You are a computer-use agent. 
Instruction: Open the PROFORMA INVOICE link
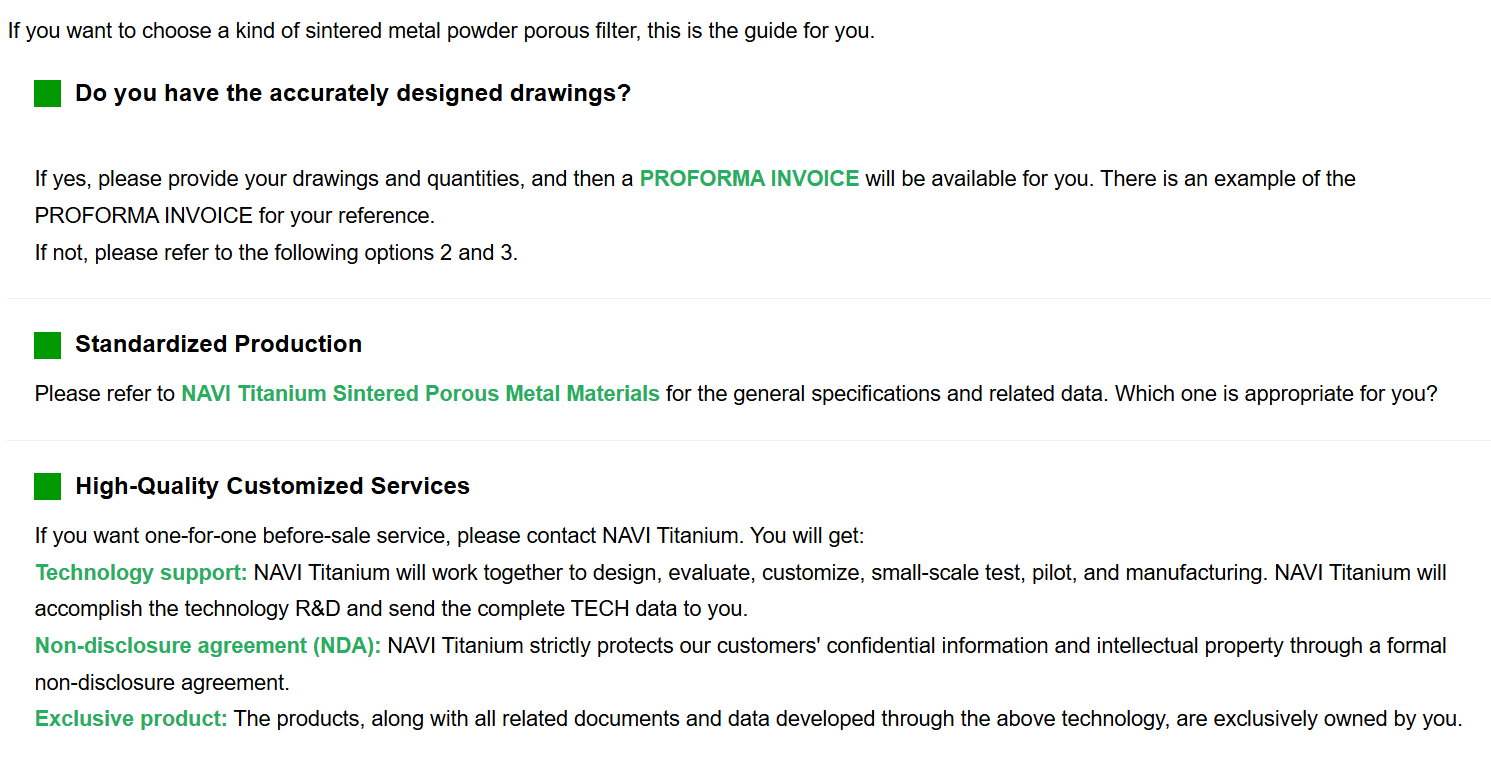749,179
